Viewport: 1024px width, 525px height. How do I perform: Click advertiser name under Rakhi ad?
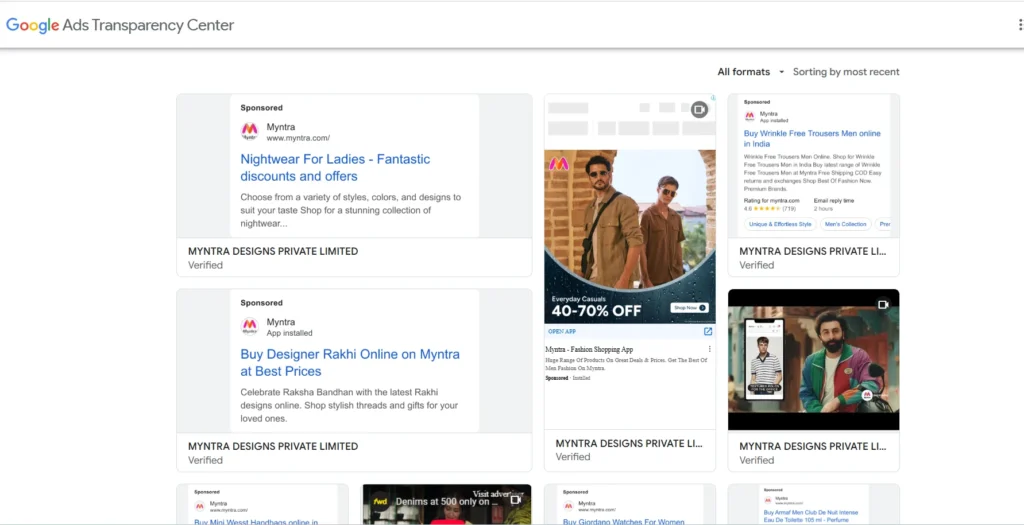coord(272,447)
